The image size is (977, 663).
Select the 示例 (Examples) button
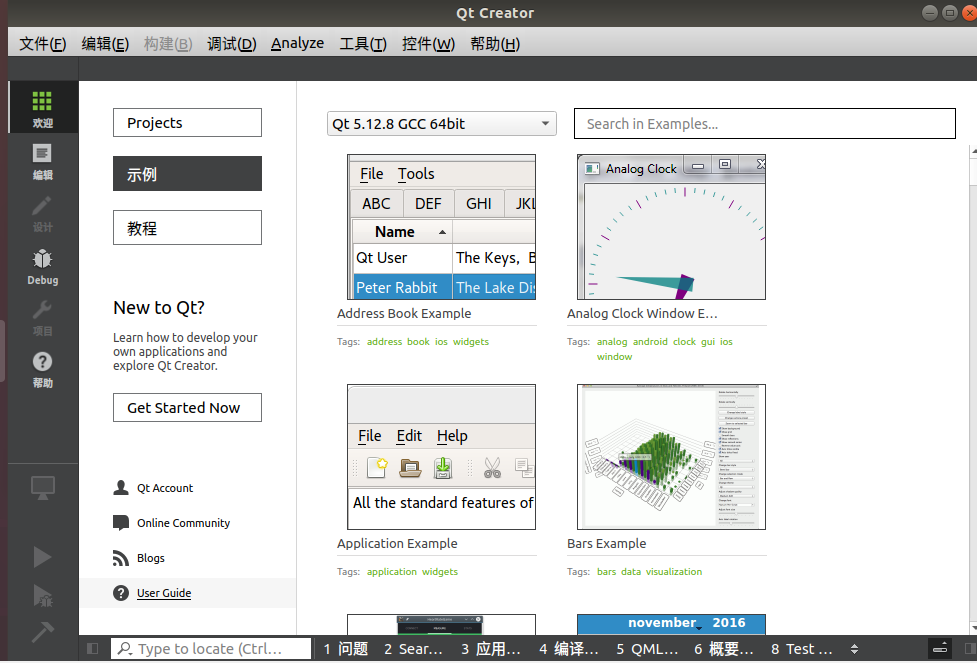(187, 174)
